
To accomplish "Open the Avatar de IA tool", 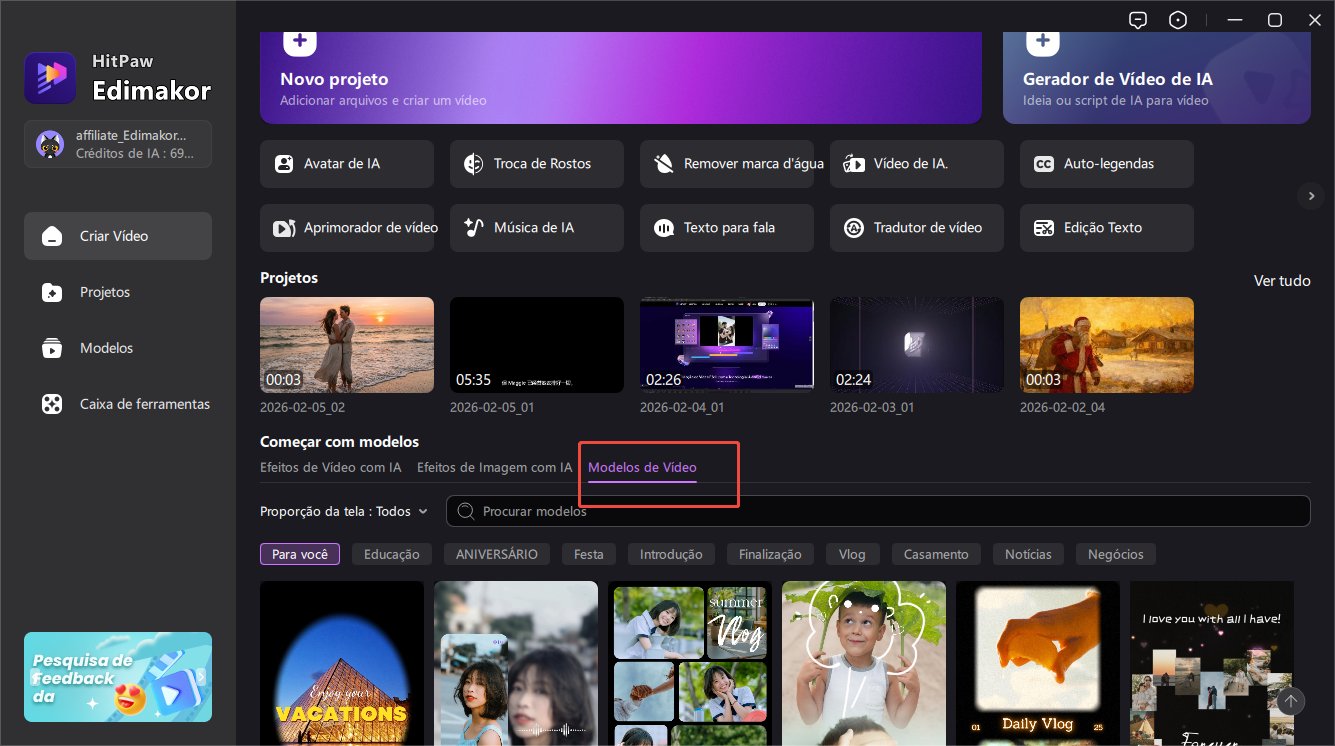I will click(x=346, y=164).
